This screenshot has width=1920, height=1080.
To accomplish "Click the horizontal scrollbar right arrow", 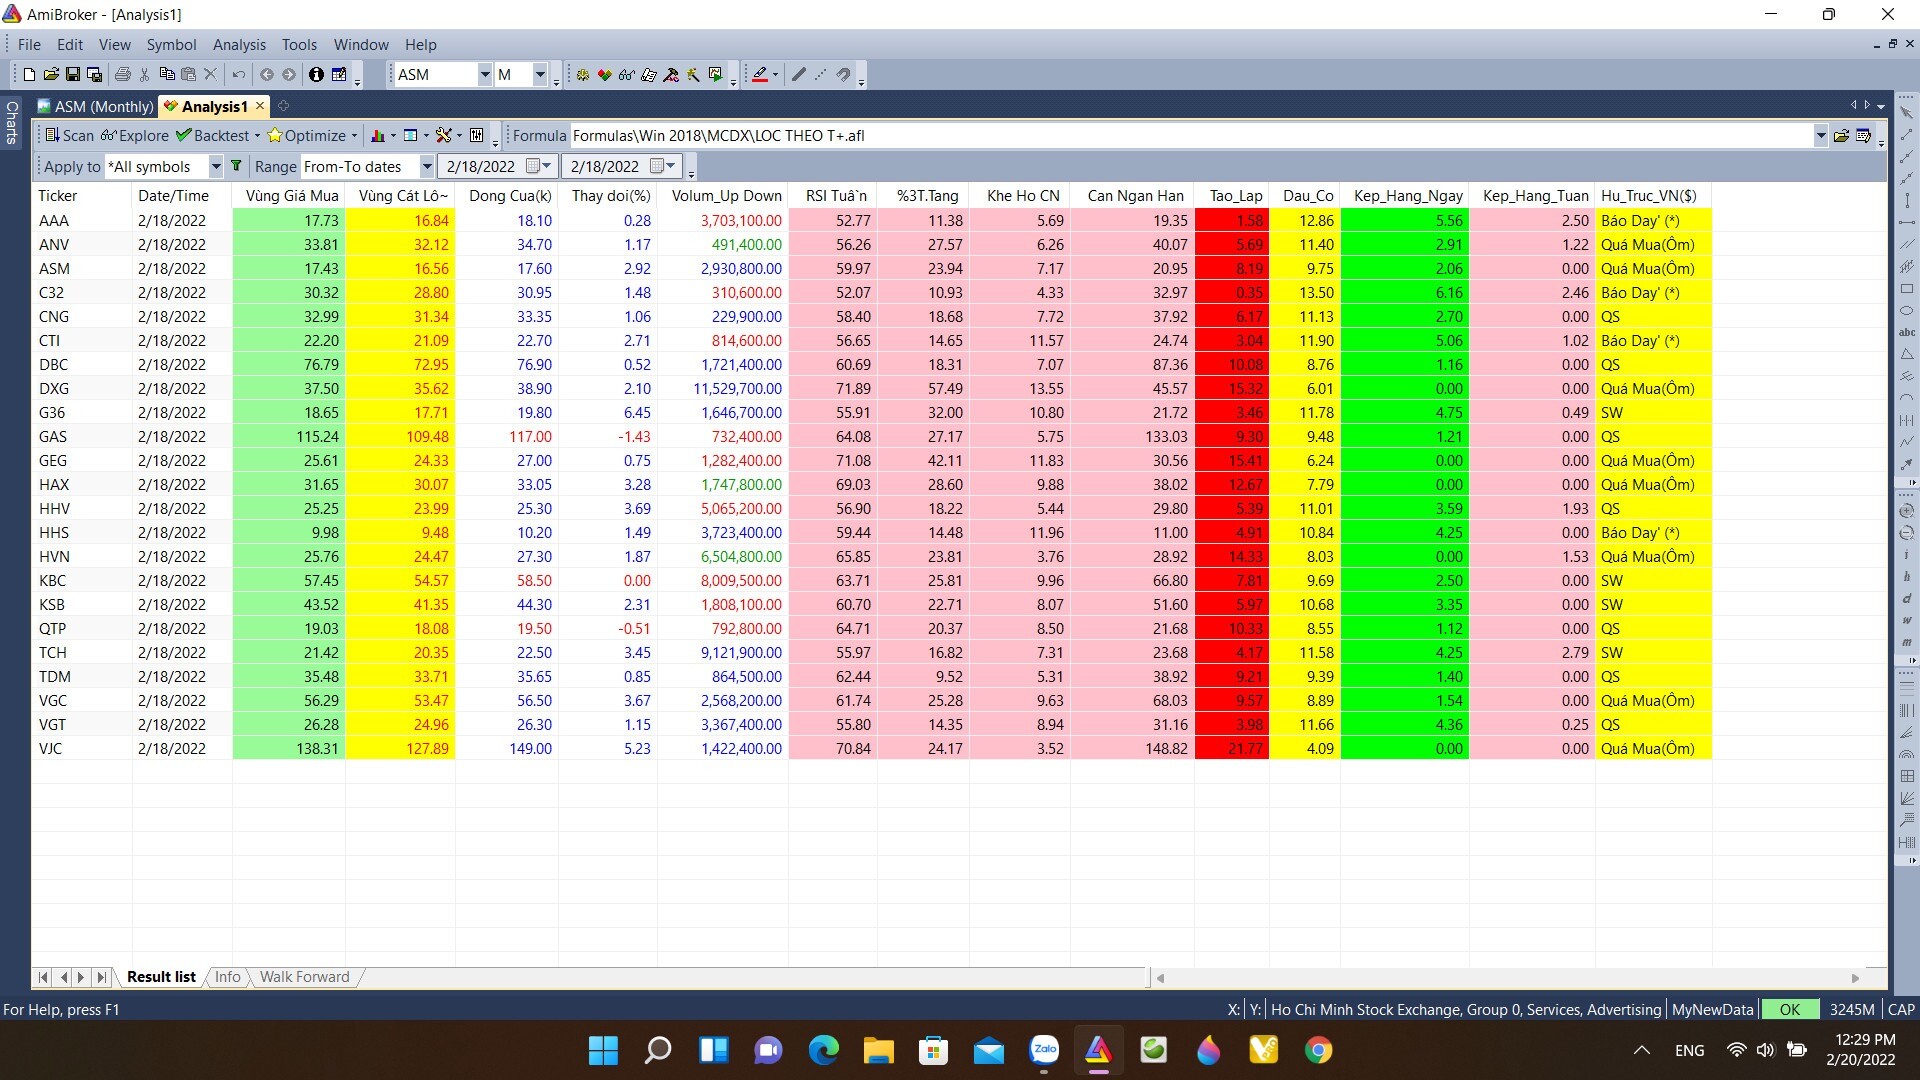I will [x=1856, y=978].
